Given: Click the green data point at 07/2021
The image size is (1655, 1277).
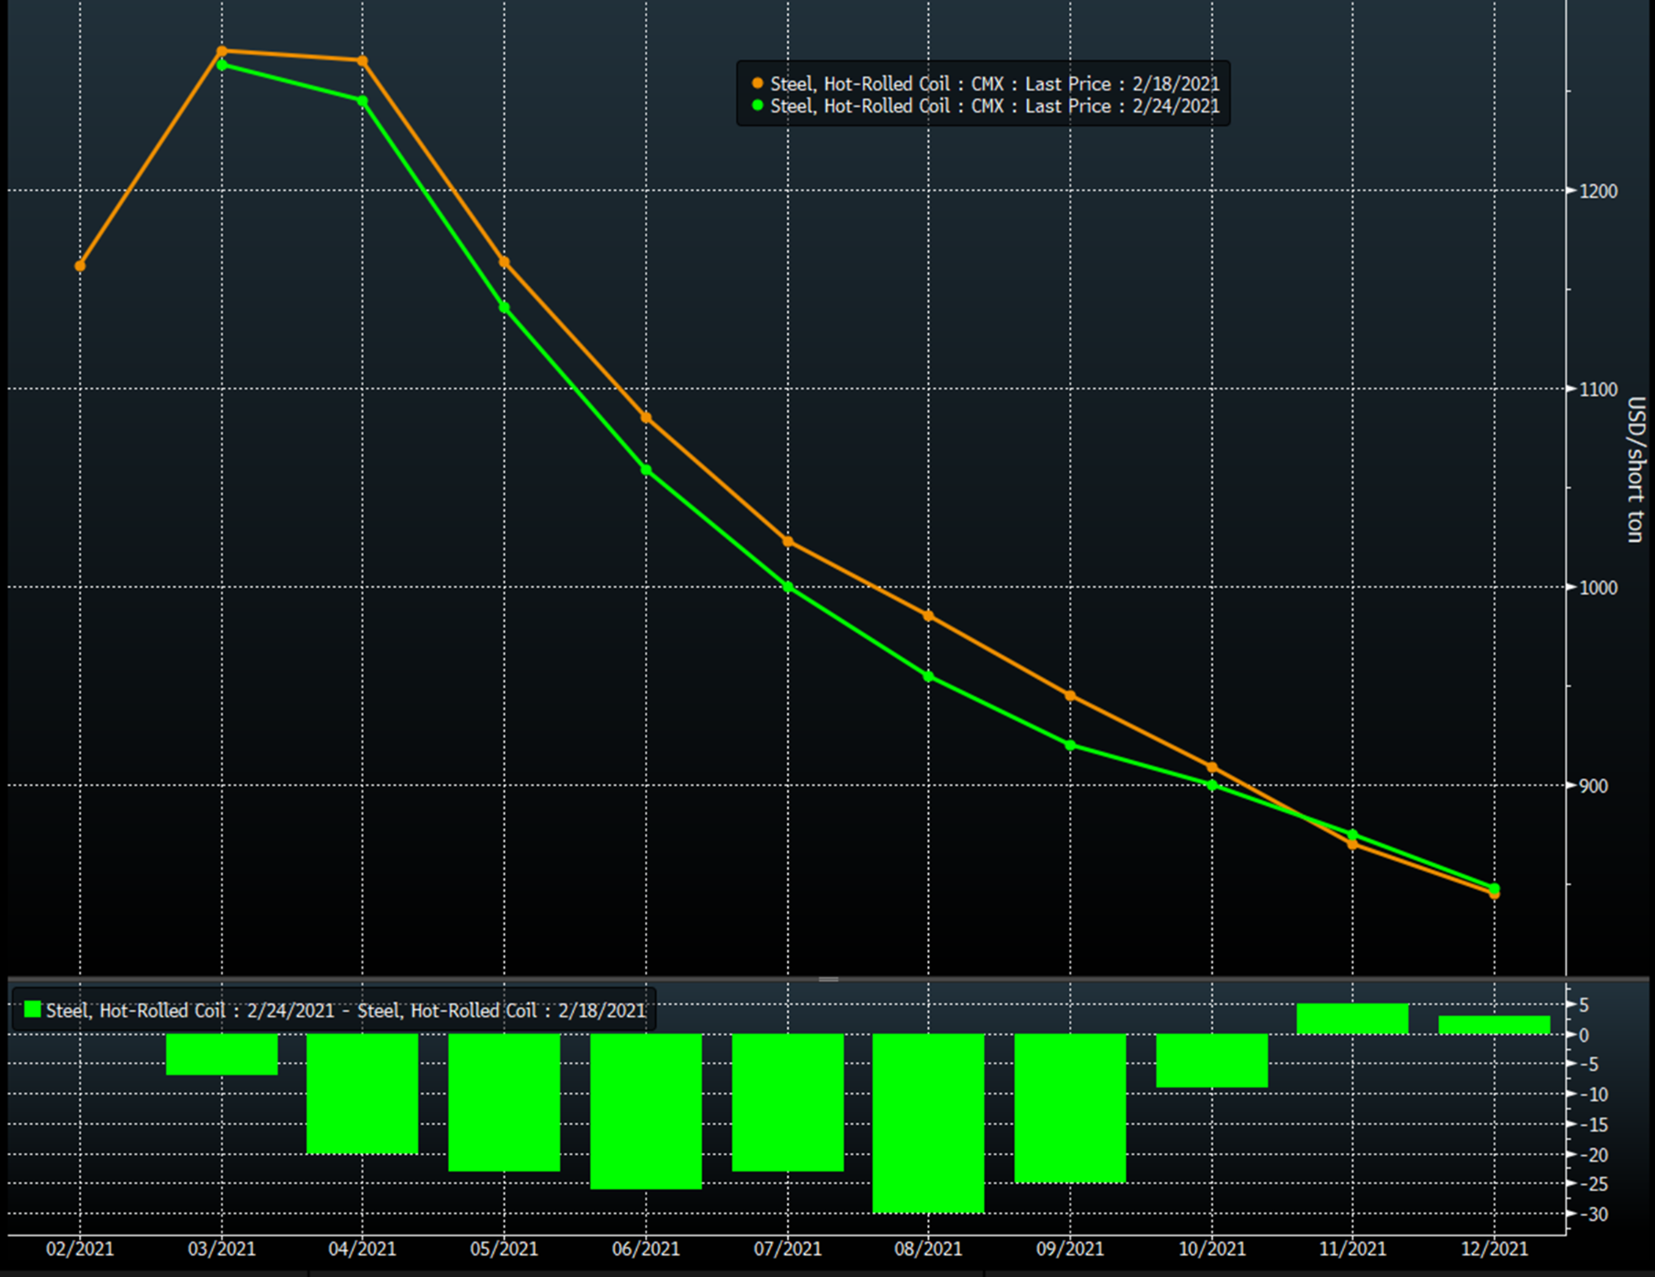Looking at the screenshot, I should [x=788, y=587].
